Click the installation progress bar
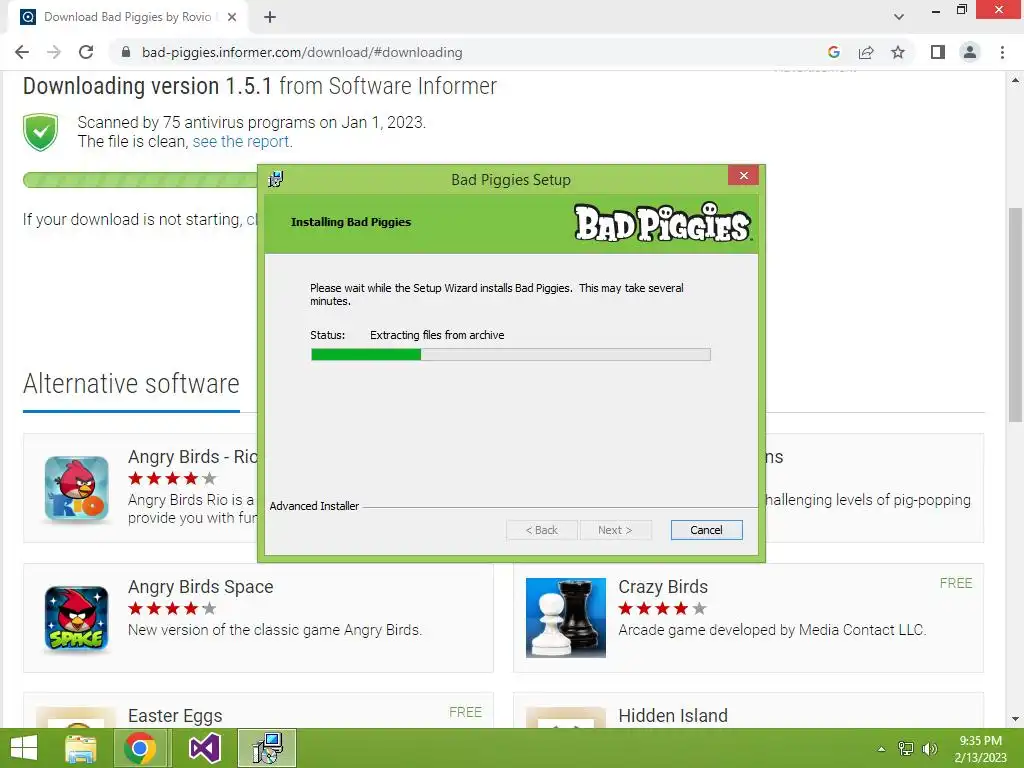This screenshot has width=1024, height=768. click(x=511, y=355)
